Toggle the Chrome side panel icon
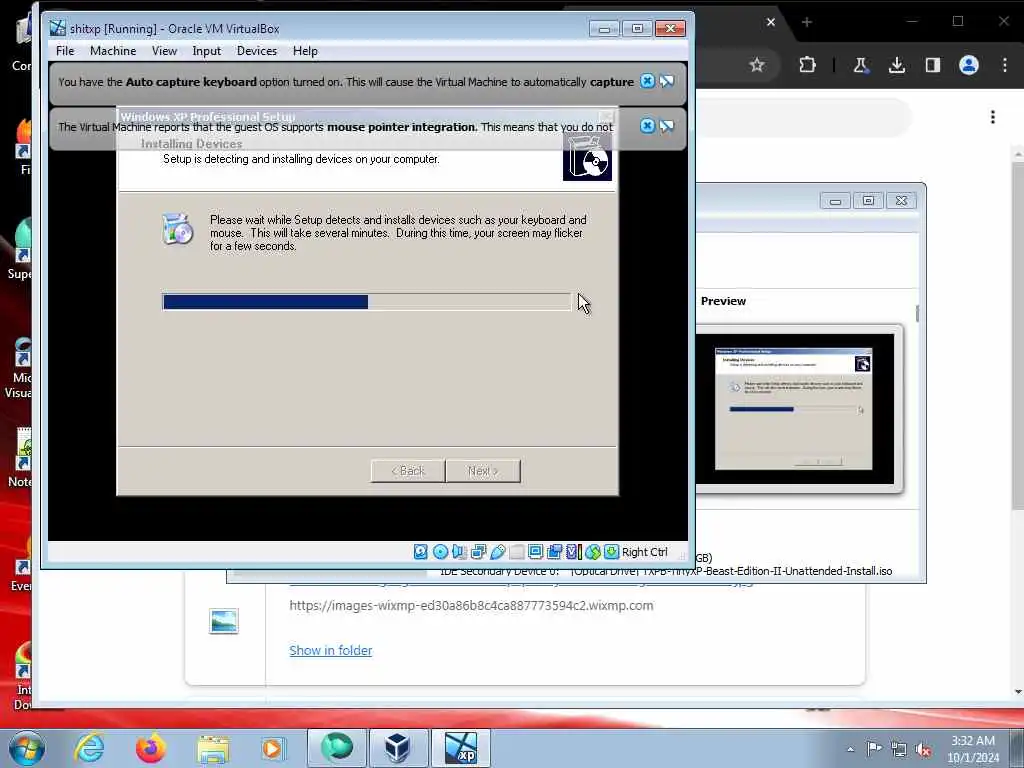Viewport: 1024px width, 768px height. (933, 65)
